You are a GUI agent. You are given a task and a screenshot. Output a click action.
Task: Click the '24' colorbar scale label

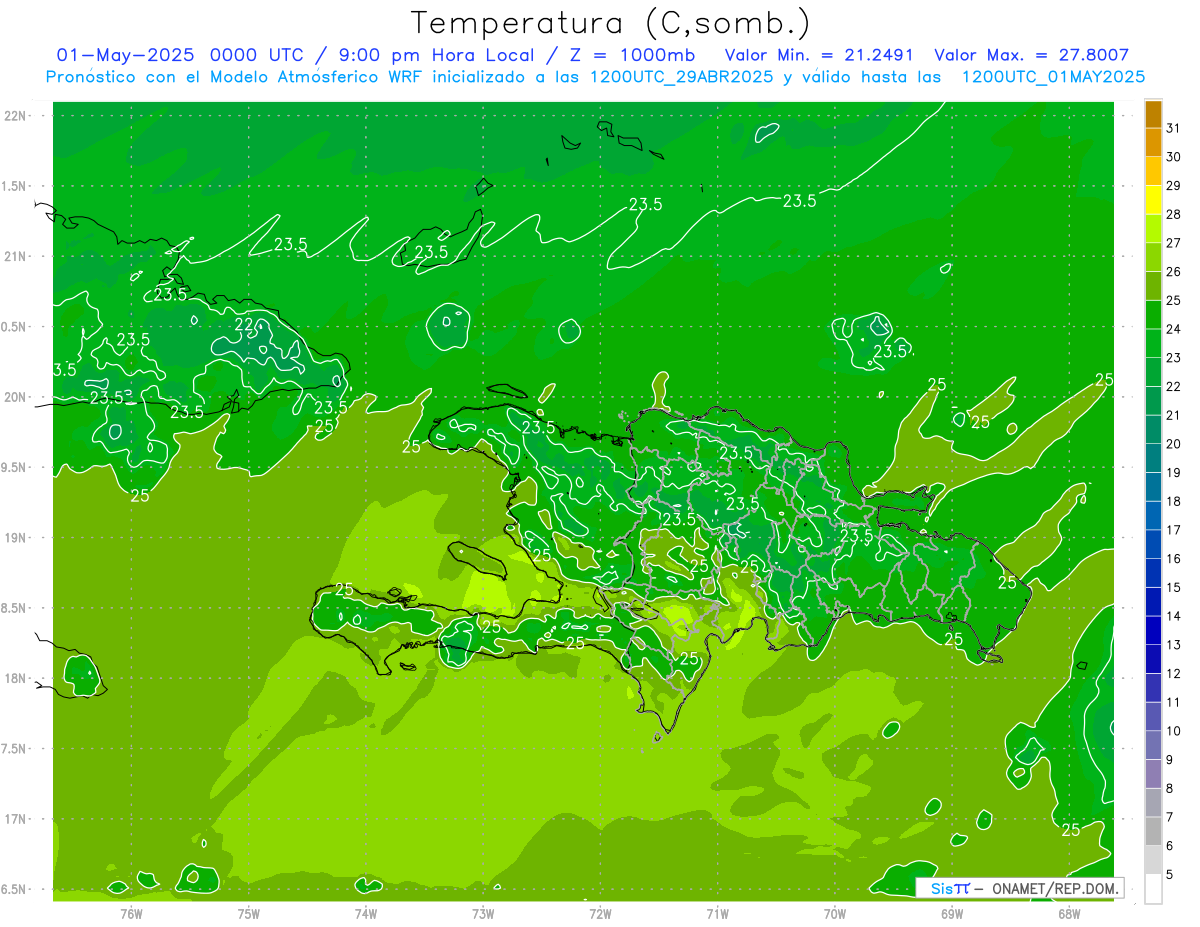1174,329
